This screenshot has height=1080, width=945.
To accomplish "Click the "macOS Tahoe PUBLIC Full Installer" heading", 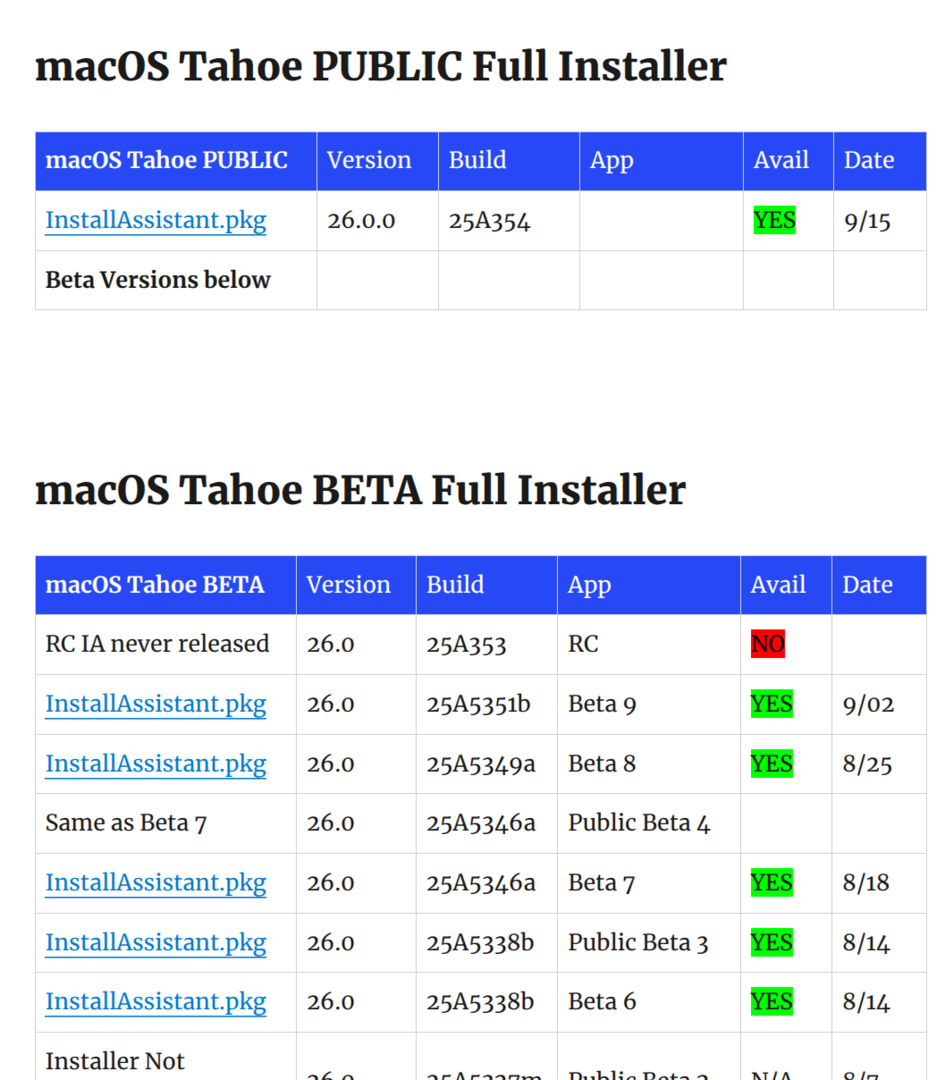I will [381, 67].
